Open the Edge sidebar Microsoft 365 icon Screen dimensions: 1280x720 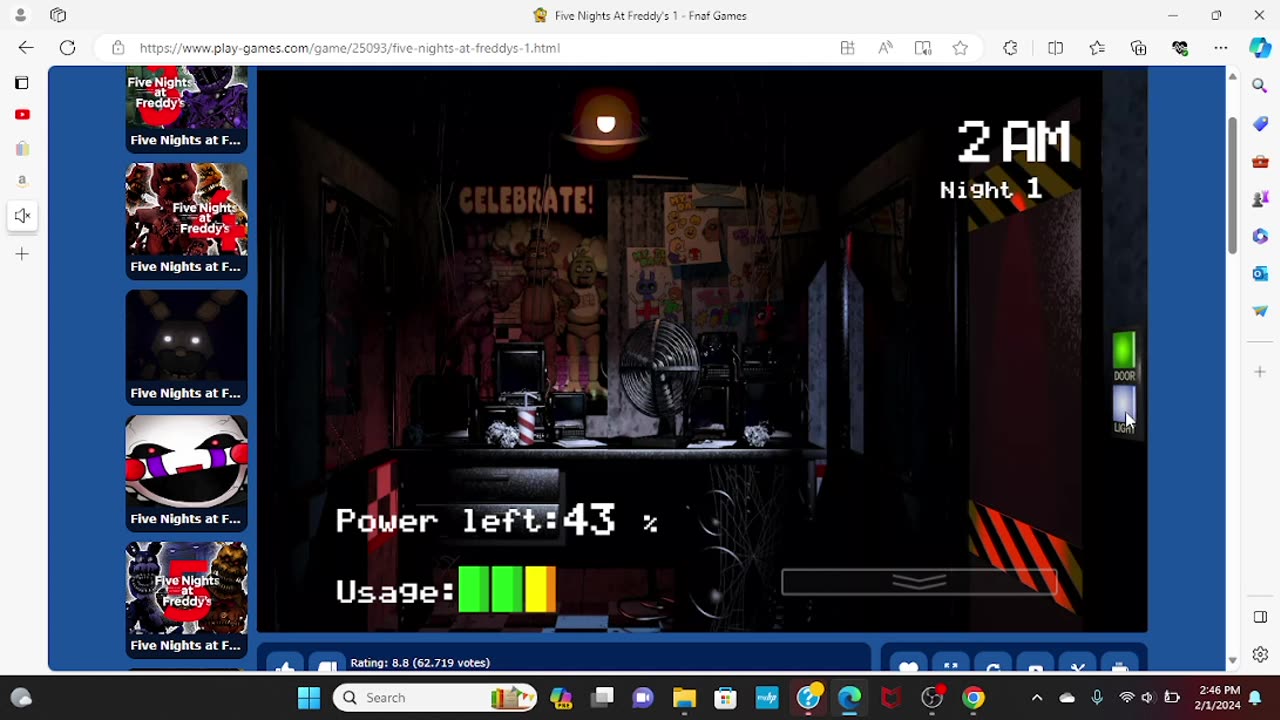click(1260, 236)
